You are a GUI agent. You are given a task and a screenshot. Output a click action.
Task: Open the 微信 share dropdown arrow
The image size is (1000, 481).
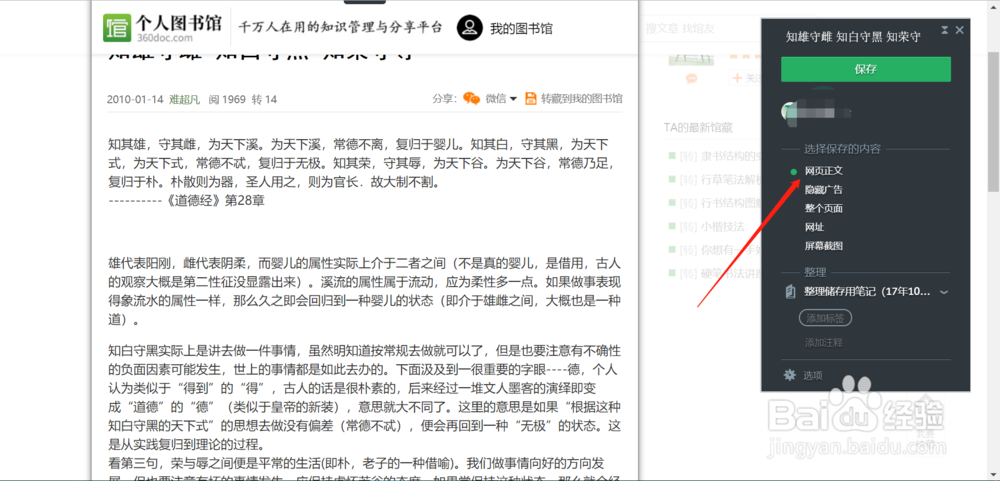tap(513, 99)
